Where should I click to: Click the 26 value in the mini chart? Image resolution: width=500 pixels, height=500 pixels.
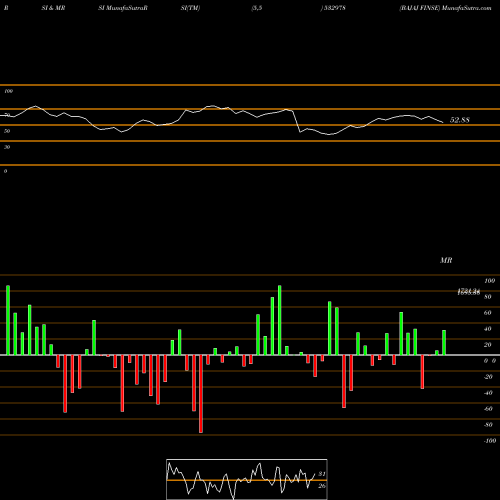point(322,486)
